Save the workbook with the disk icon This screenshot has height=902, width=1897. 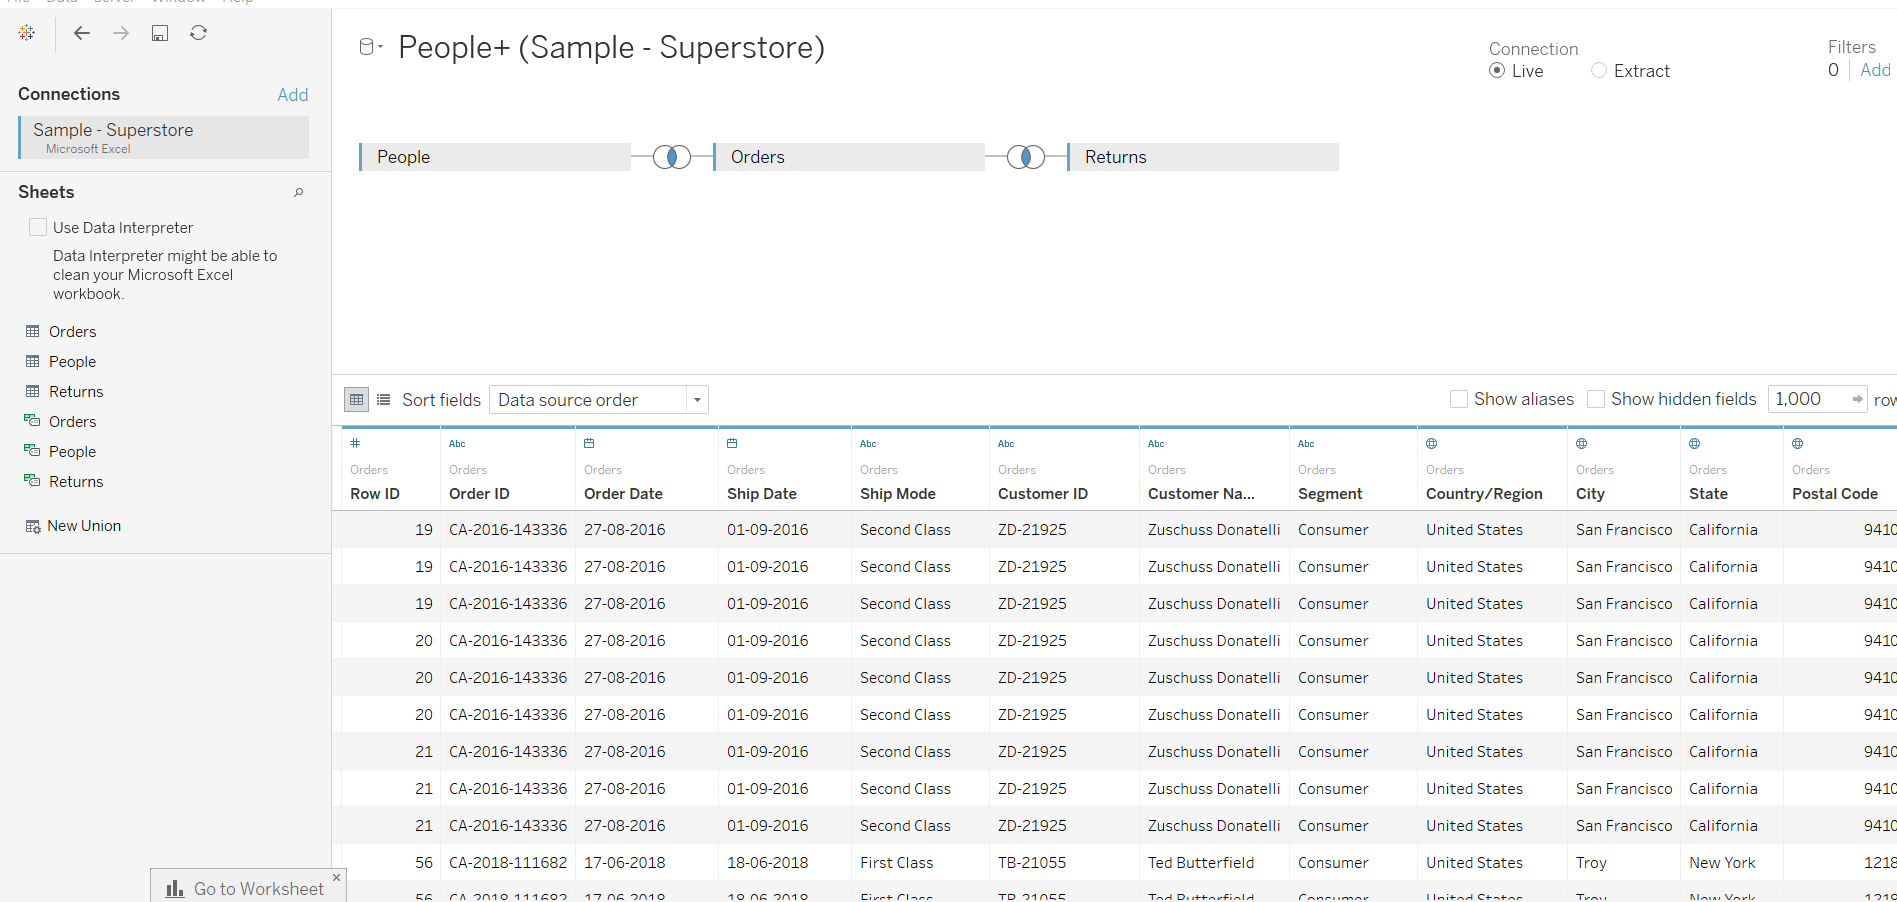click(x=160, y=33)
